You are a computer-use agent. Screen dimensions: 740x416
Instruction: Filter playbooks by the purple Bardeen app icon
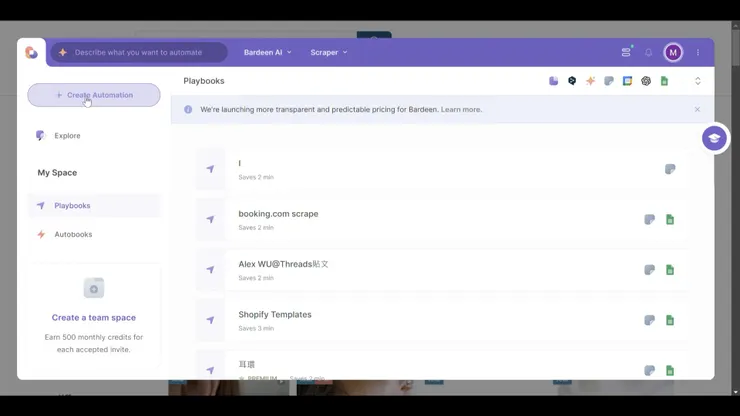[x=554, y=81]
